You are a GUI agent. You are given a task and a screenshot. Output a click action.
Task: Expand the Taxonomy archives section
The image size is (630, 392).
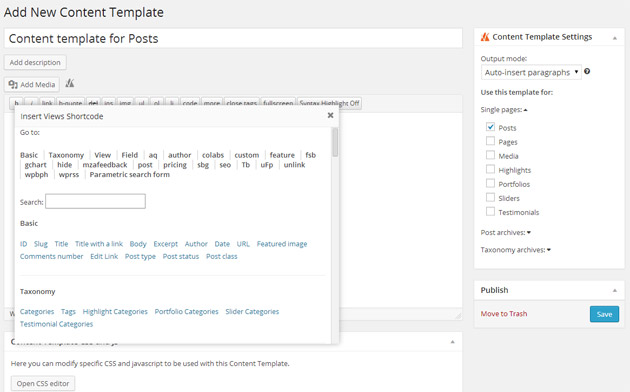(x=515, y=250)
